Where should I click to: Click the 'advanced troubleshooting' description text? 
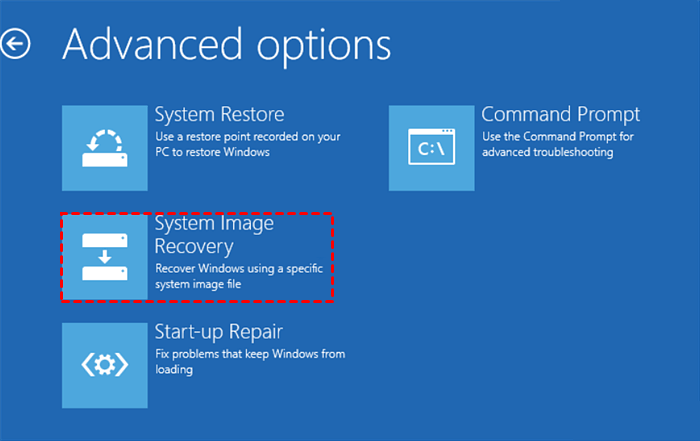click(547, 153)
